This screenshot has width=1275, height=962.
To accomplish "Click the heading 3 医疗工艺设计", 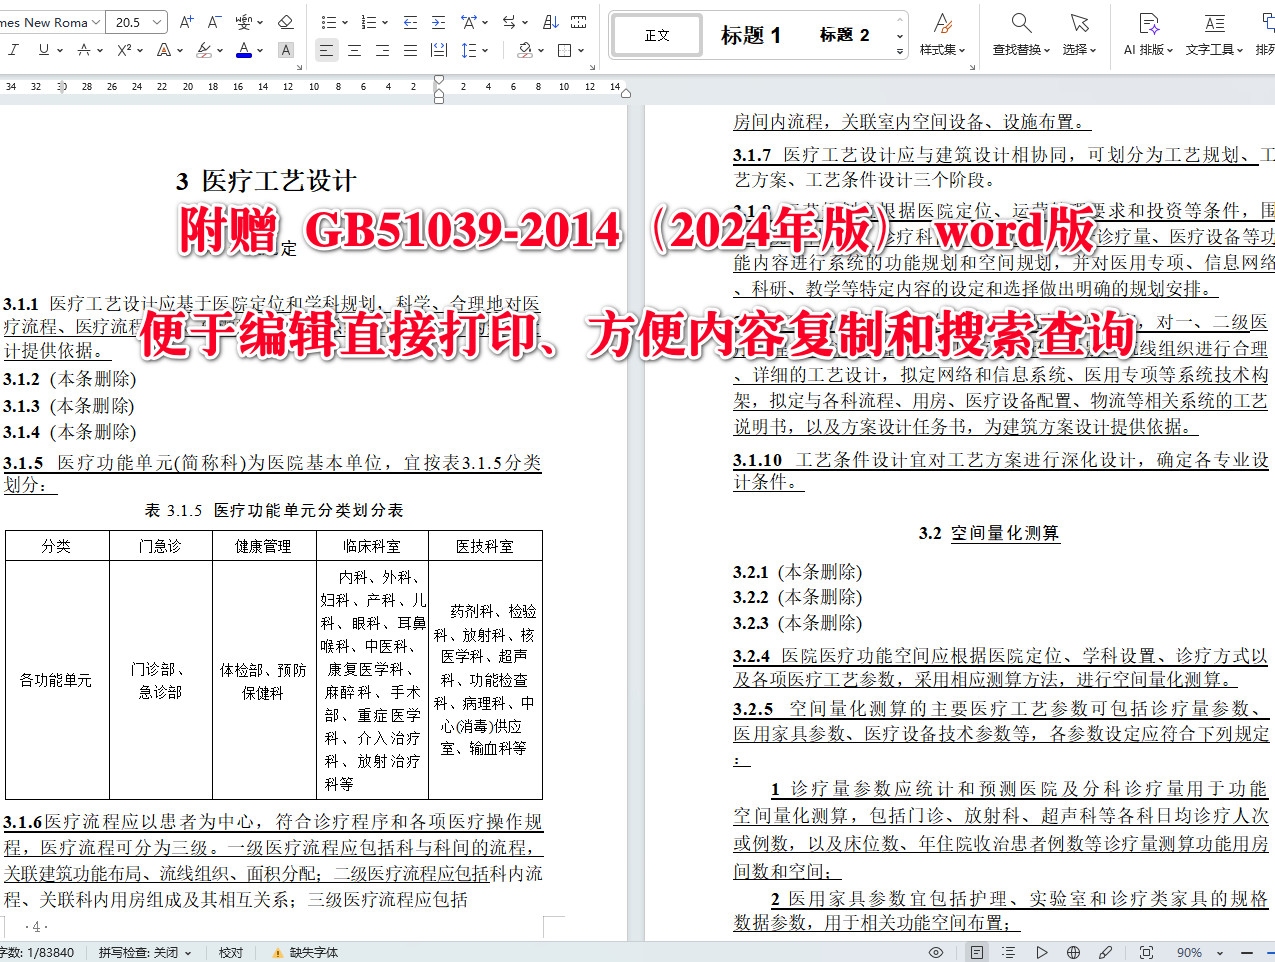I will (x=266, y=181).
